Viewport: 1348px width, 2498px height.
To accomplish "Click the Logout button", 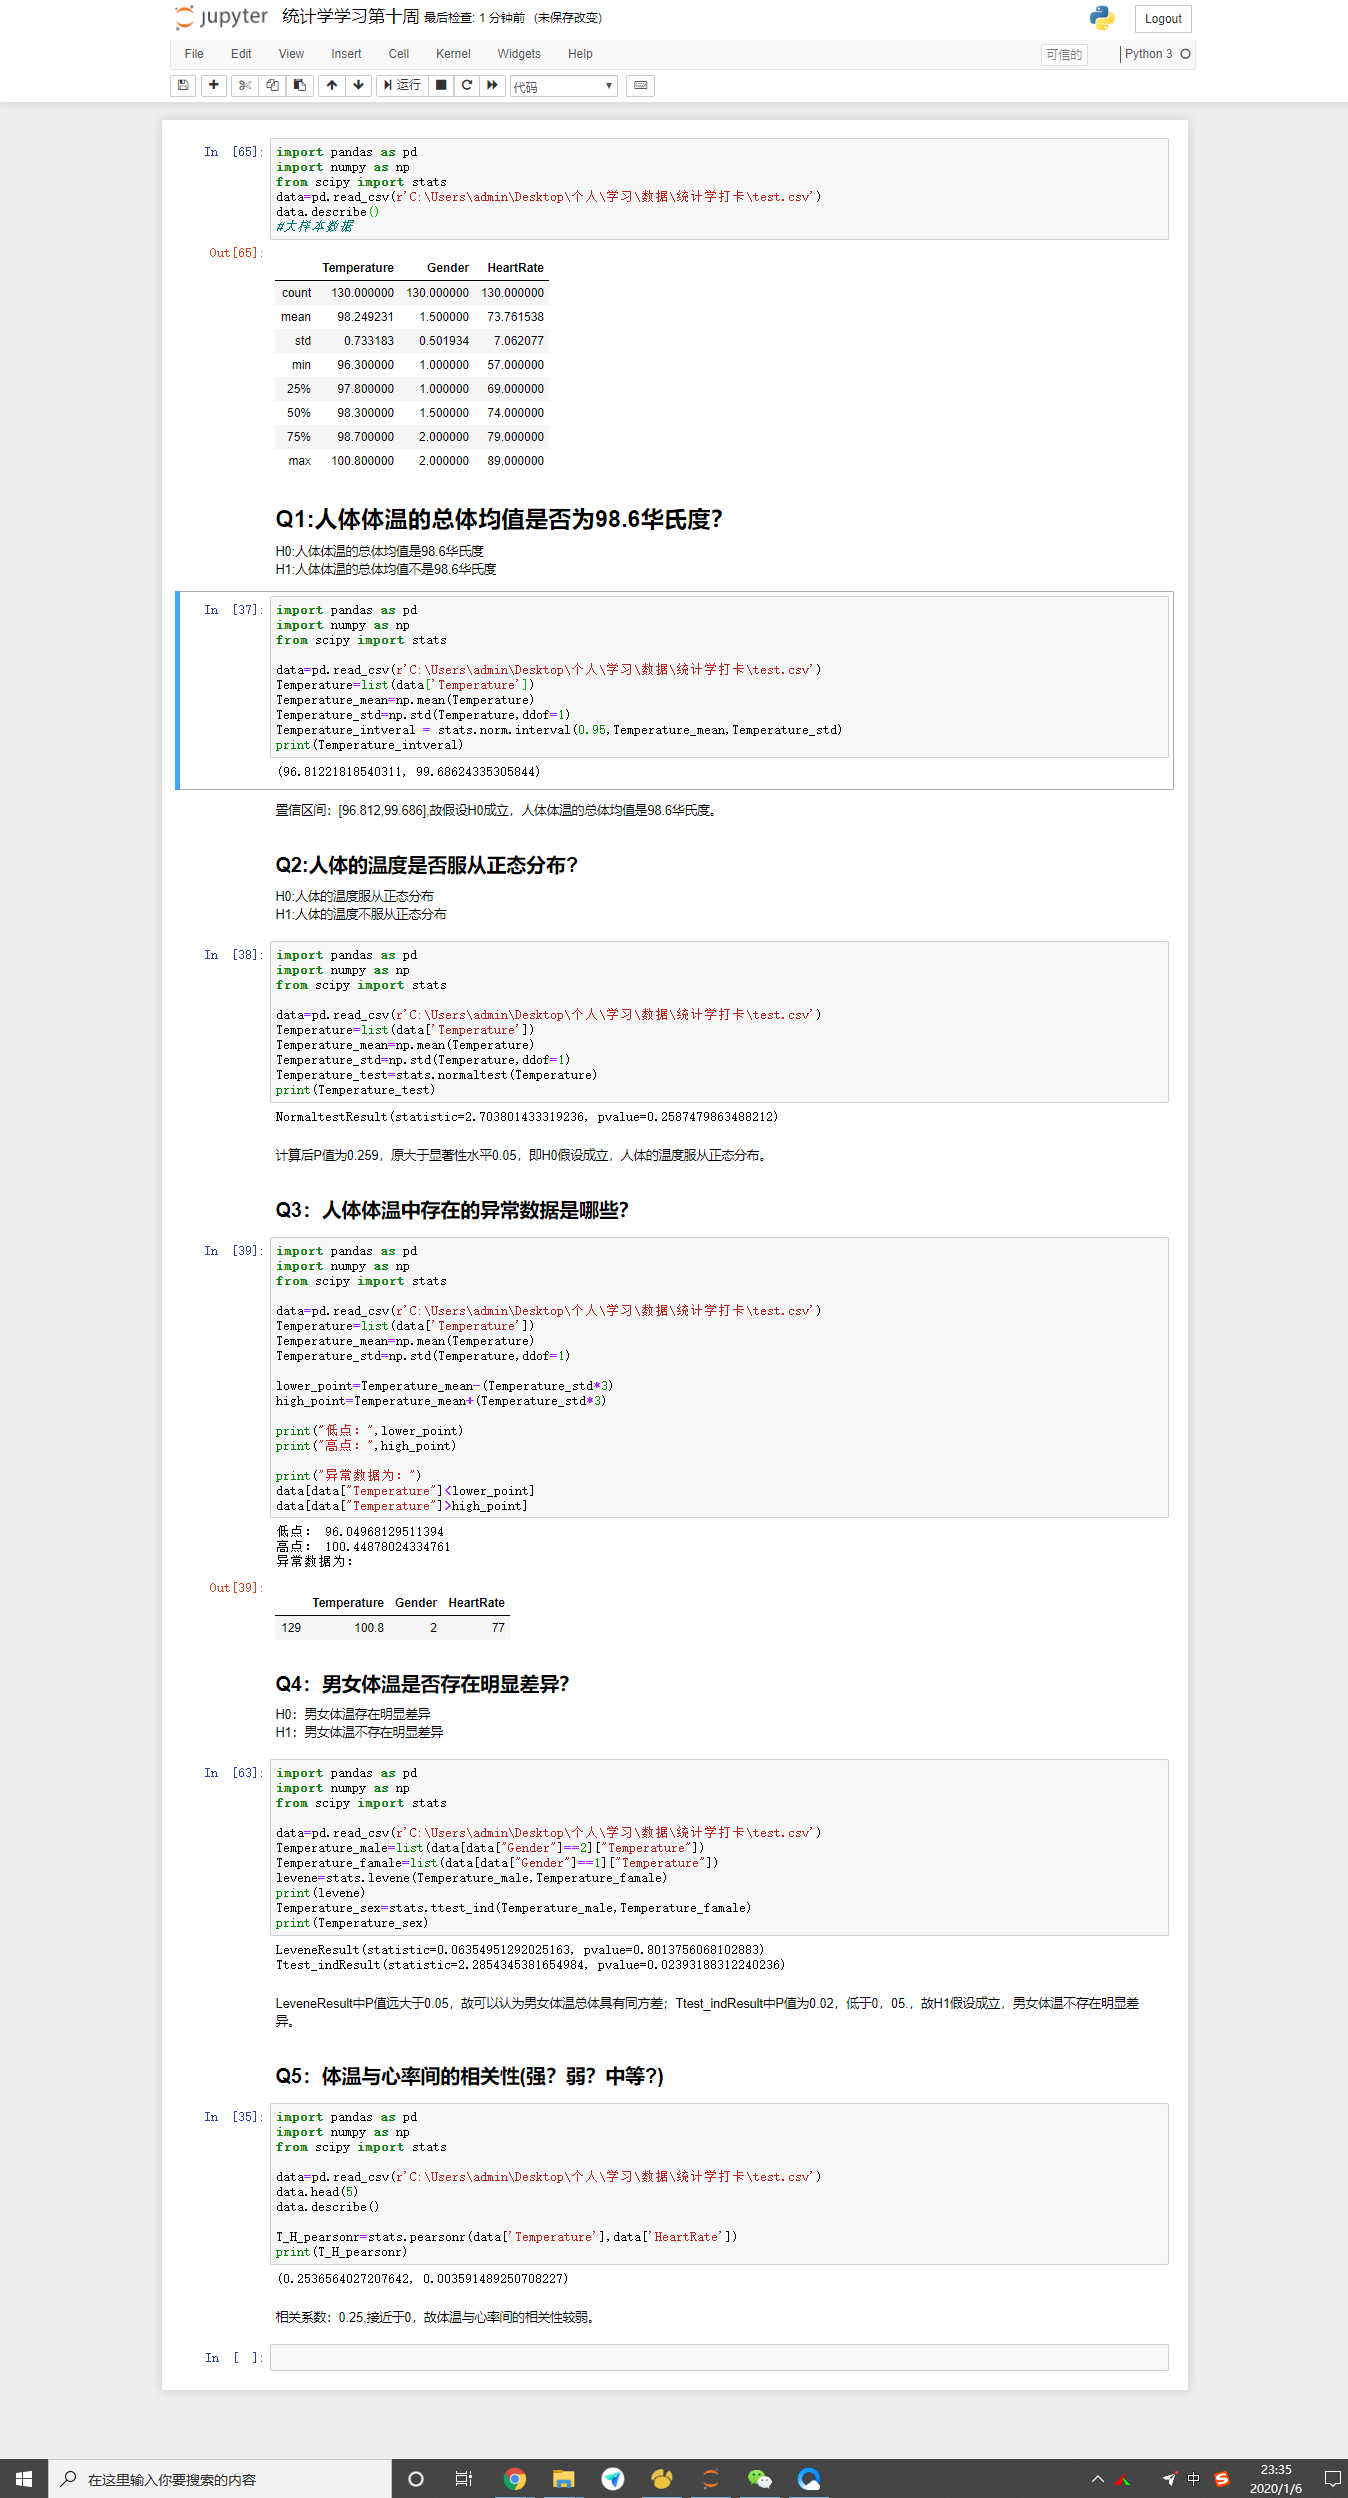I will pyautogui.click(x=1163, y=19).
